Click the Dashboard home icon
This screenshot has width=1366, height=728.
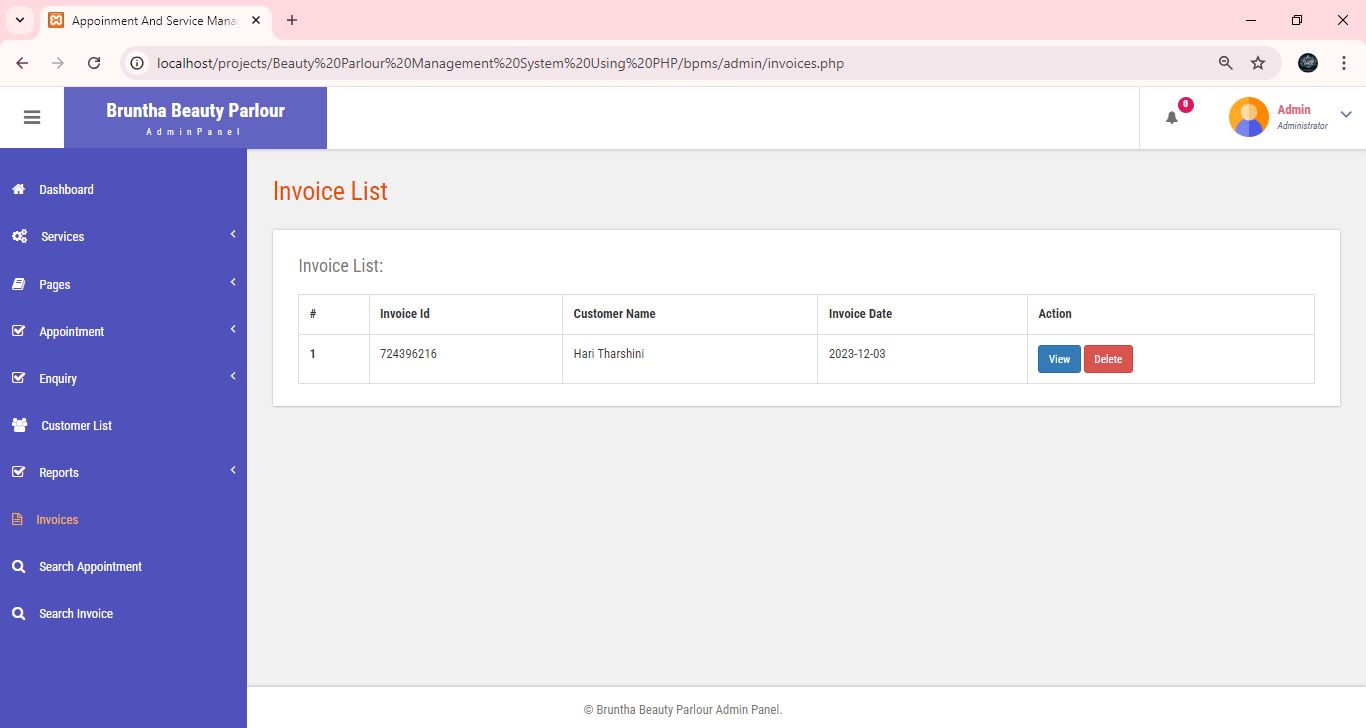[18, 189]
